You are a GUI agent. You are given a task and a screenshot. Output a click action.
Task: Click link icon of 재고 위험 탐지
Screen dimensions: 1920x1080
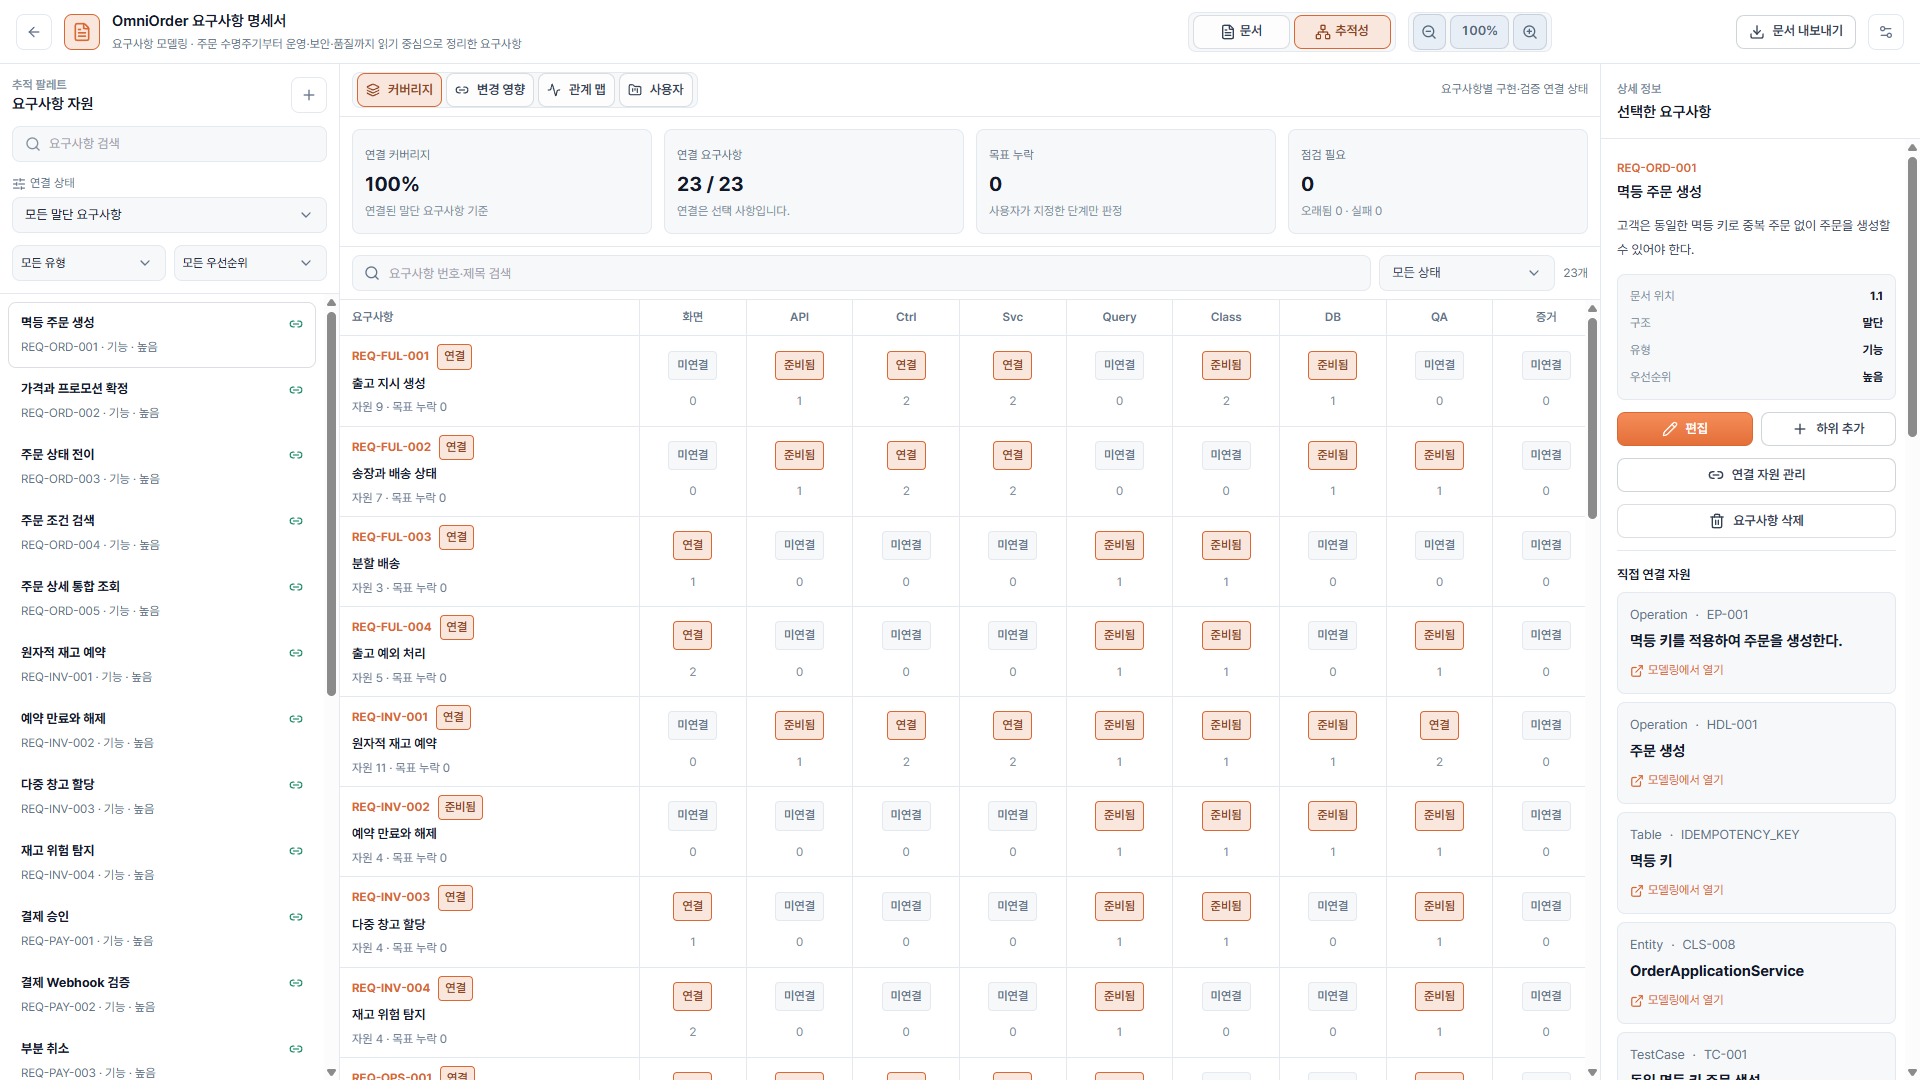pos(296,851)
